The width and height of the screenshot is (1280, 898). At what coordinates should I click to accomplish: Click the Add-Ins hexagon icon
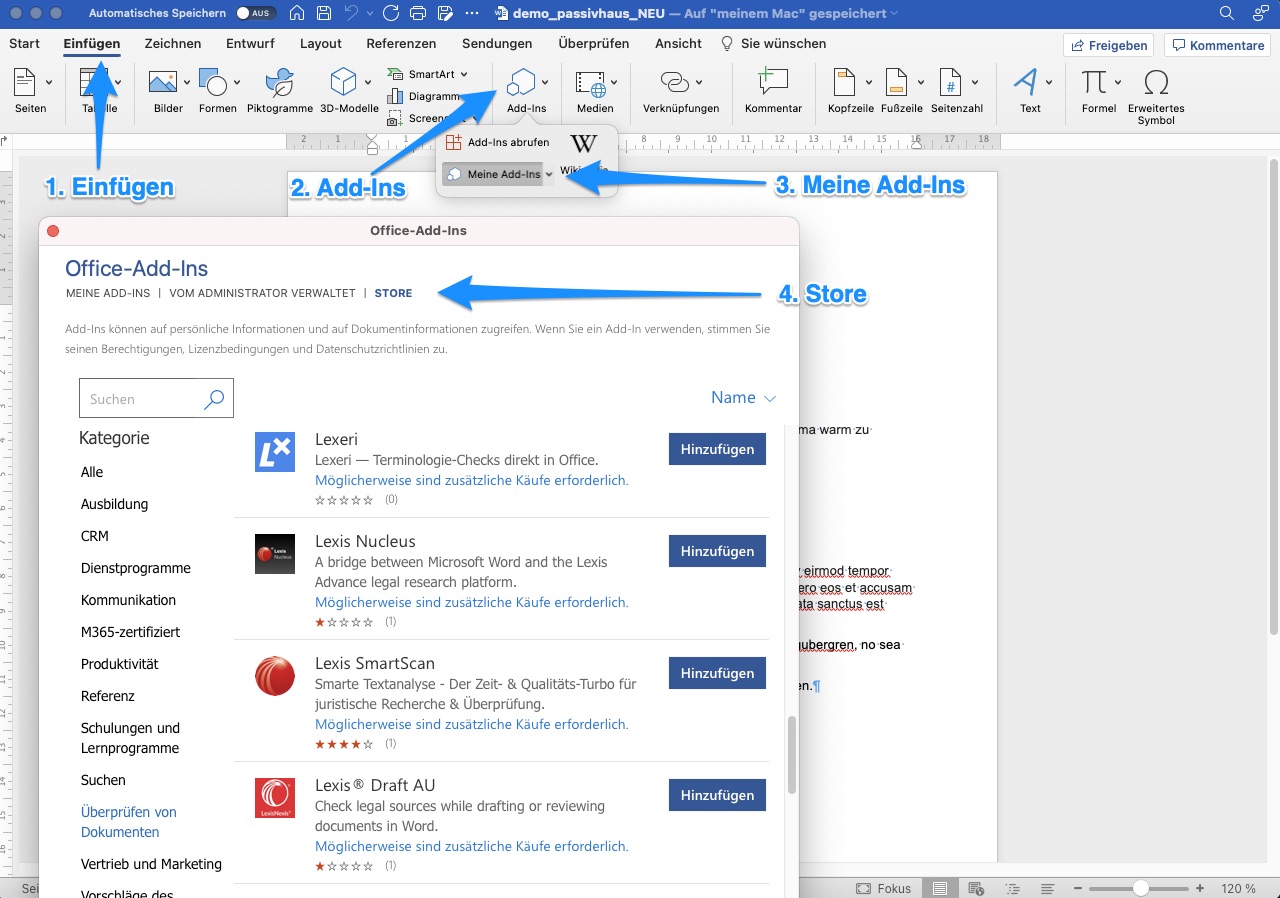522,82
